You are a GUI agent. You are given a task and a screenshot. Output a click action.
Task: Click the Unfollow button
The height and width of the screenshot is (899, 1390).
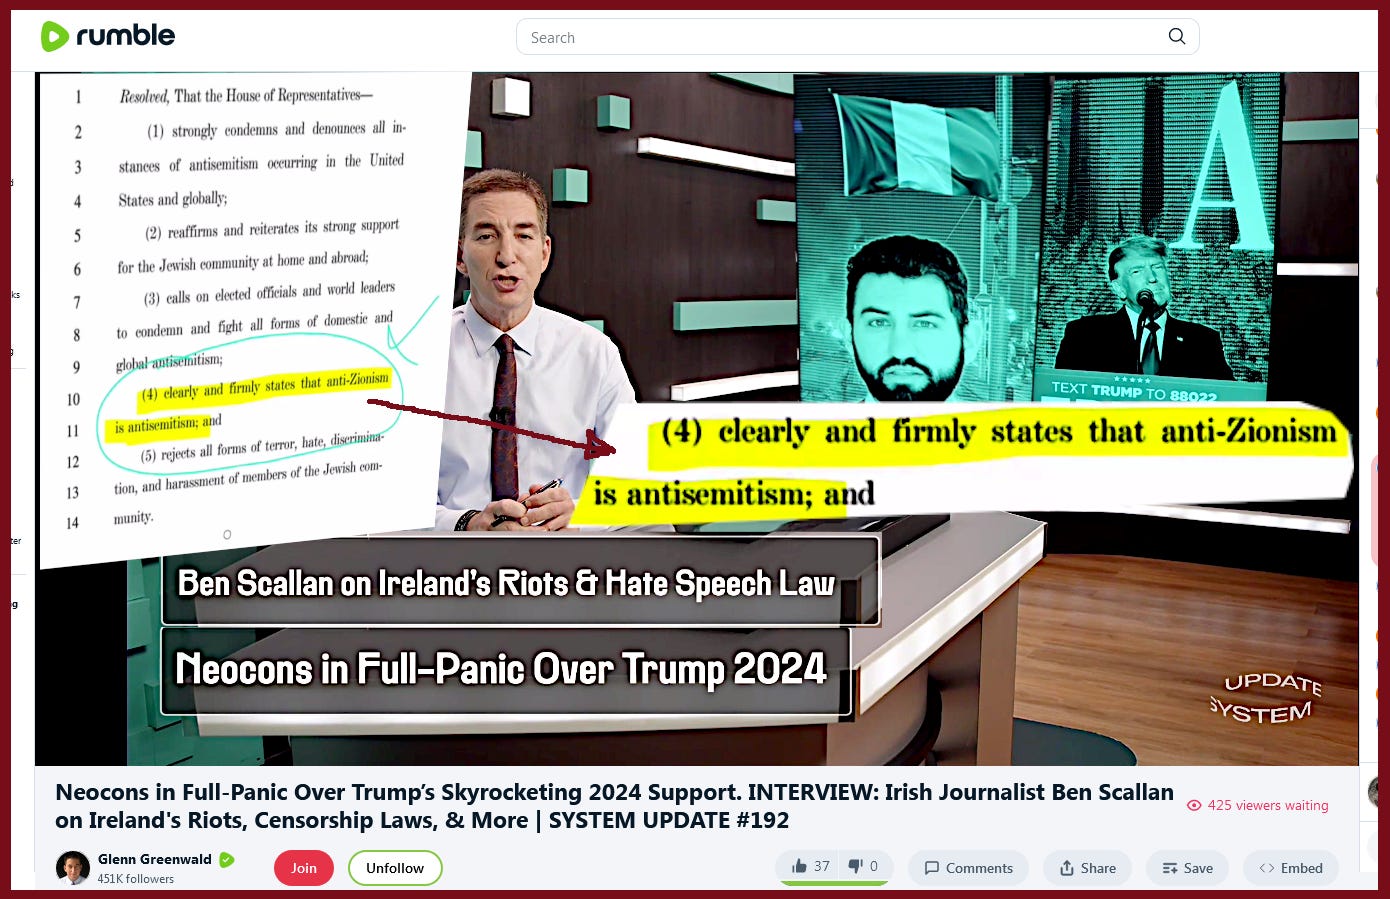395,868
